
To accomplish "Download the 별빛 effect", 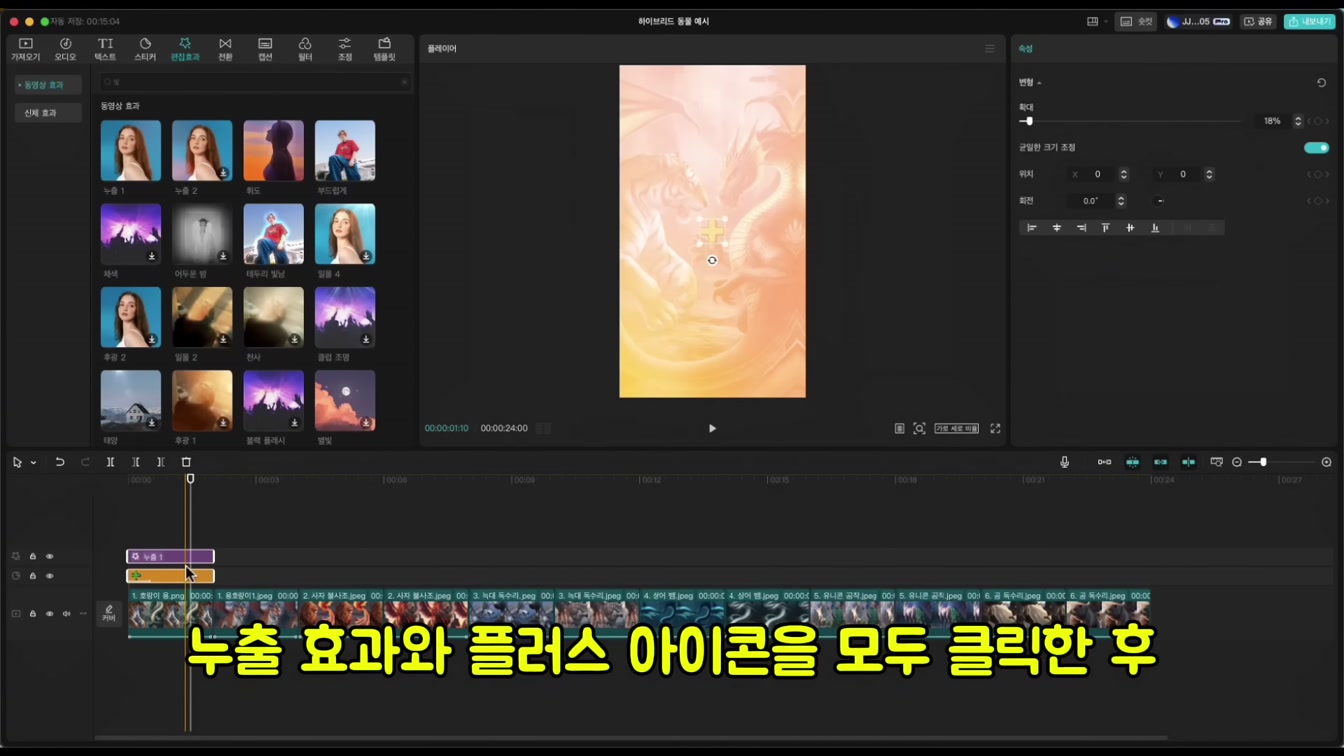I will pos(366,423).
